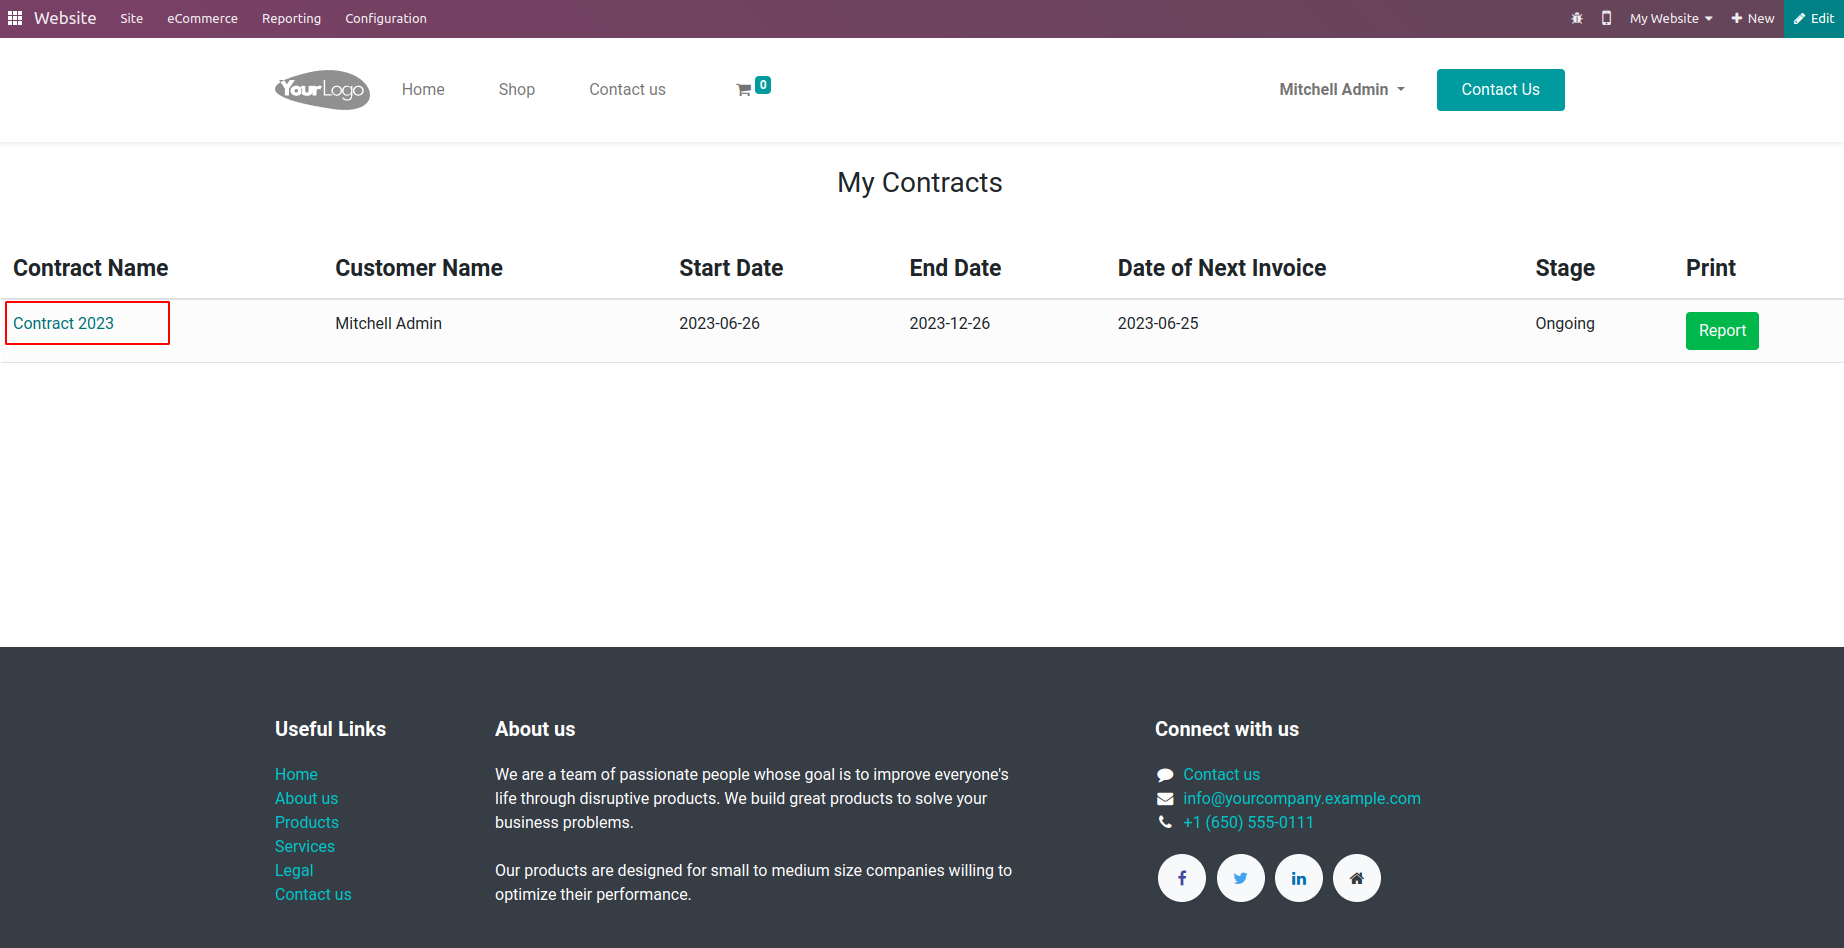
Task: Open the Mitchell Admin user dropdown
Action: [x=1341, y=90]
